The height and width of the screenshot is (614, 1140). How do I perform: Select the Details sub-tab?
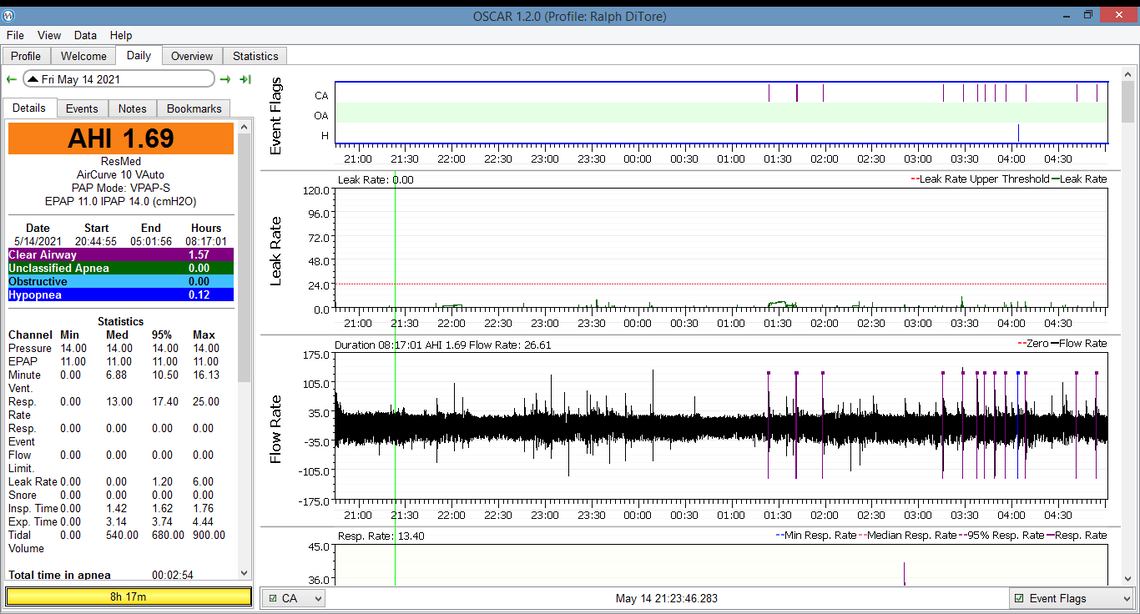click(x=29, y=108)
